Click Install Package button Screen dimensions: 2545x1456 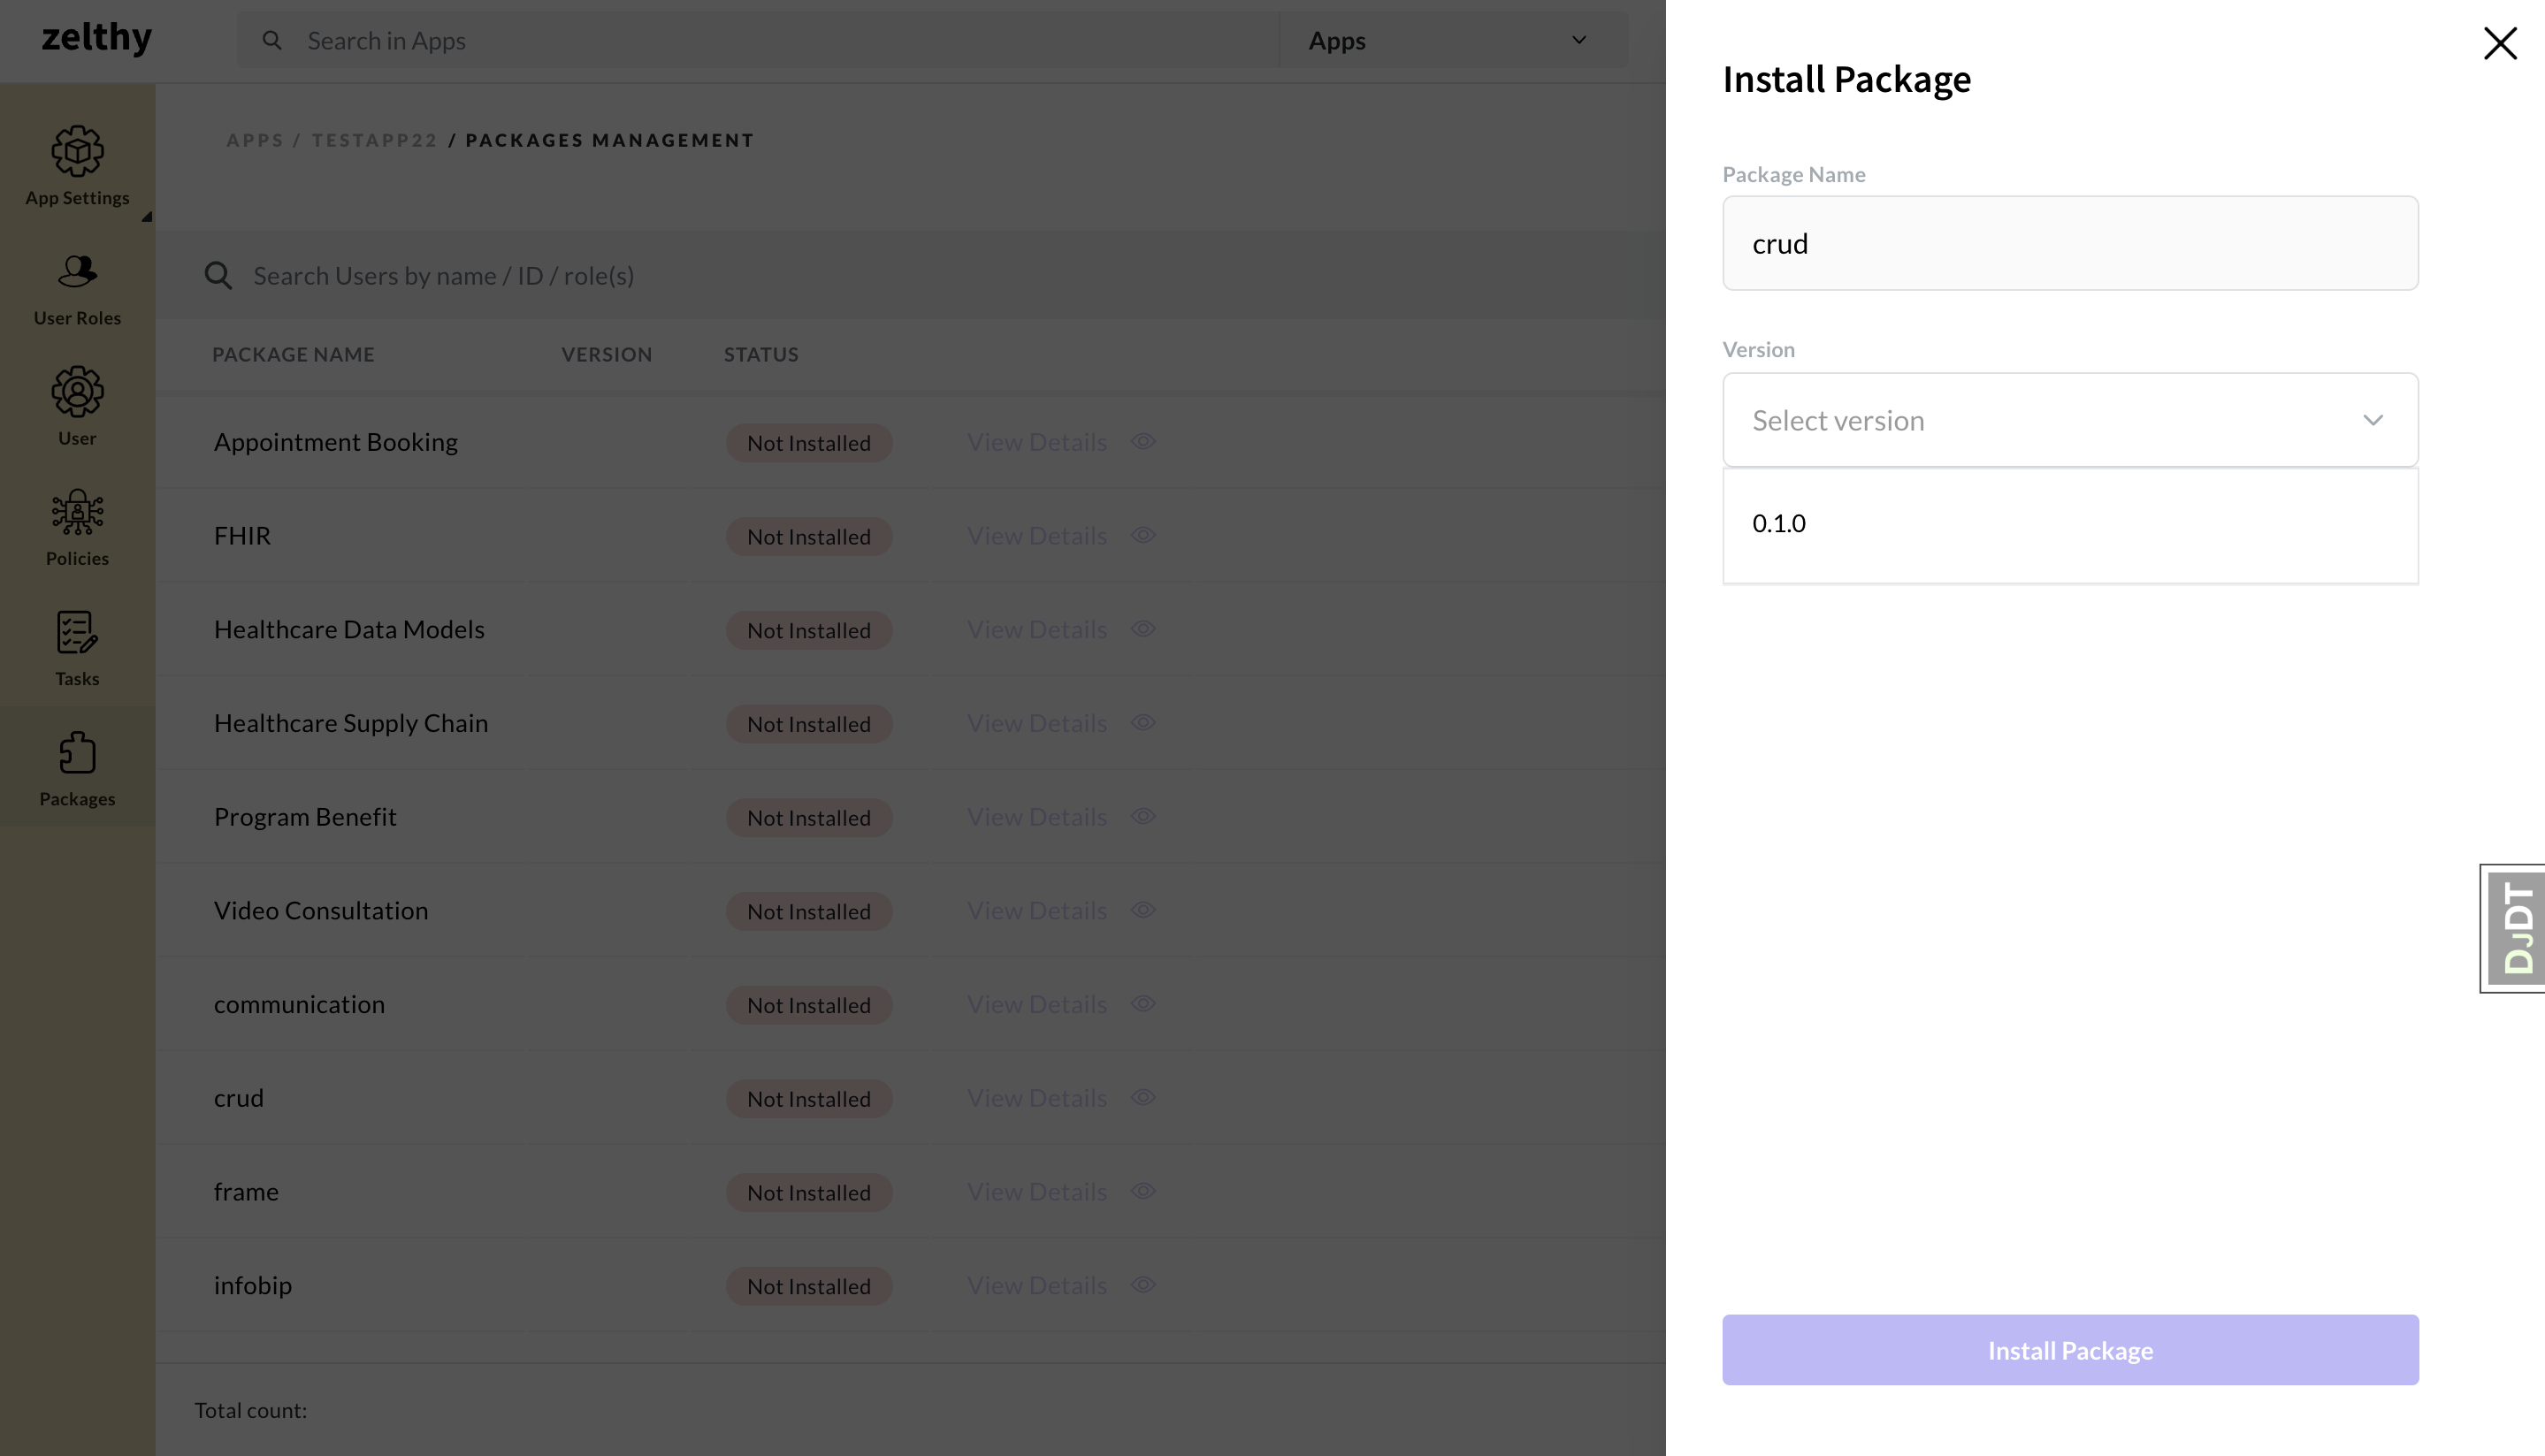point(2069,1347)
